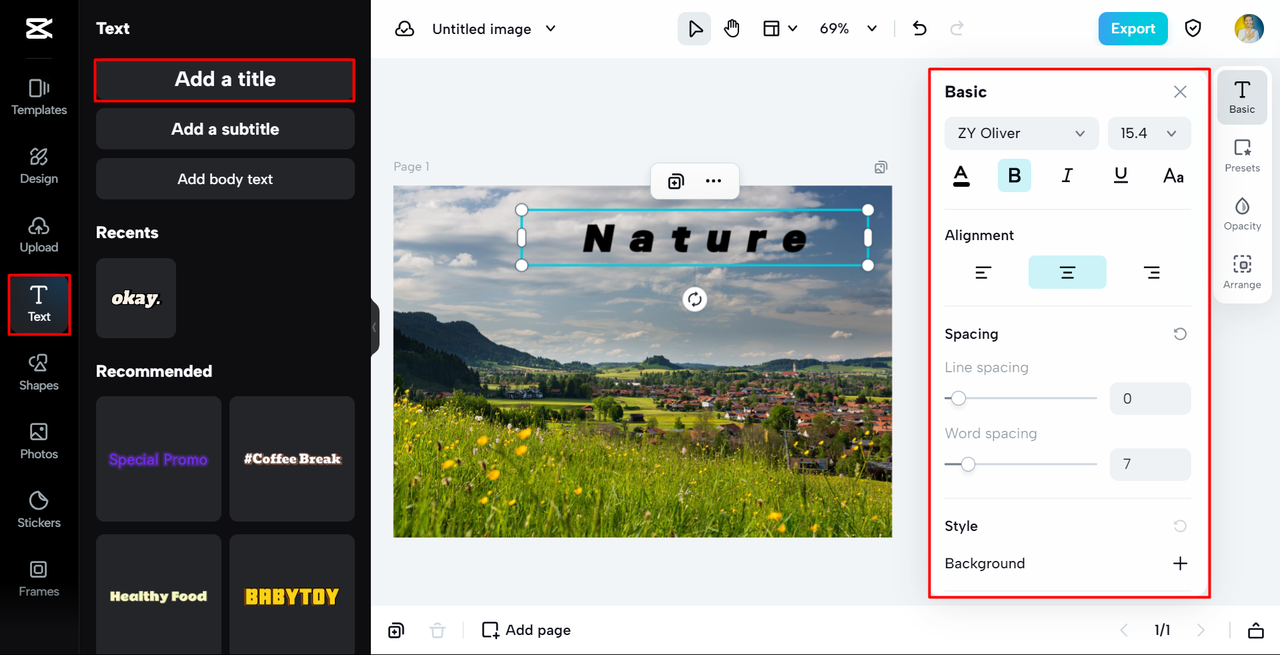This screenshot has width=1280, height=655.
Task: Open the text more options menu
Action: [713, 181]
